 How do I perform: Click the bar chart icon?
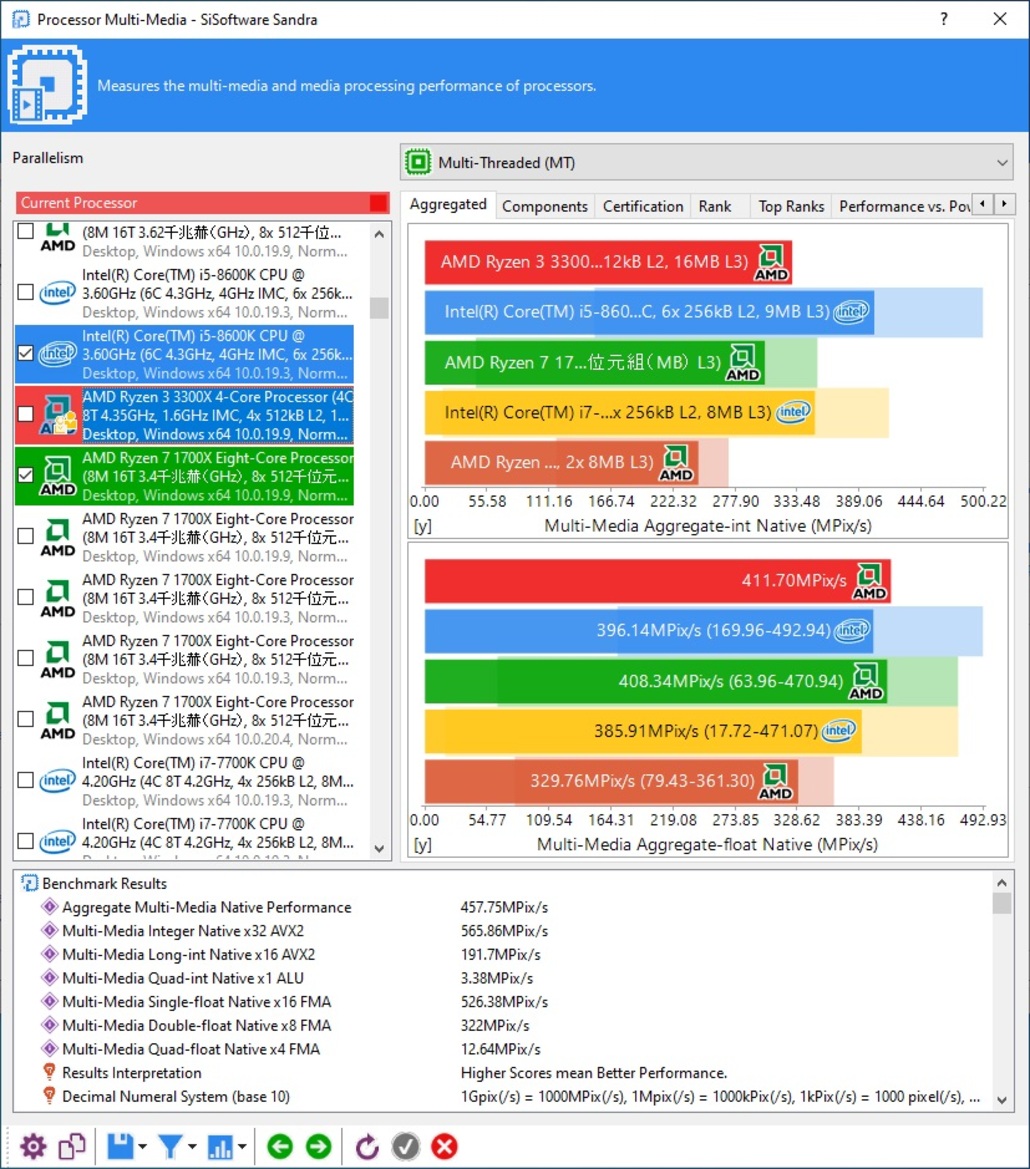[x=220, y=1147]
